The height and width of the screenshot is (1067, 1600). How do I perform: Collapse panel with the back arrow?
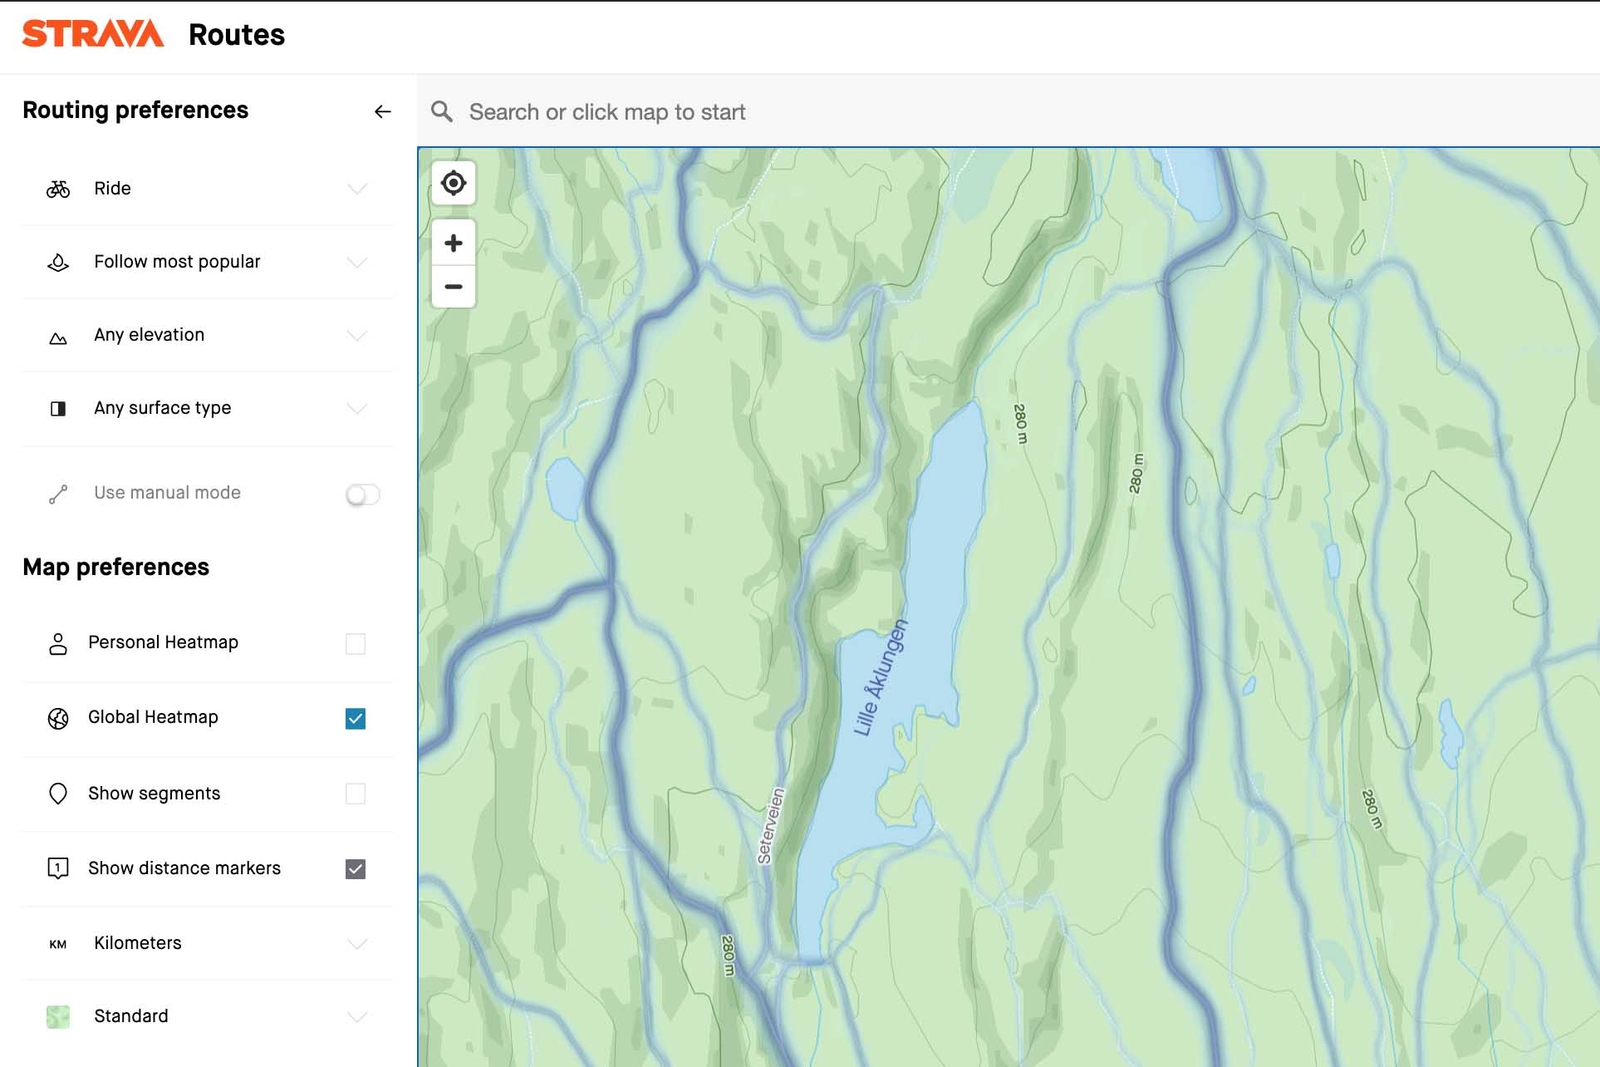pos(382,111)
